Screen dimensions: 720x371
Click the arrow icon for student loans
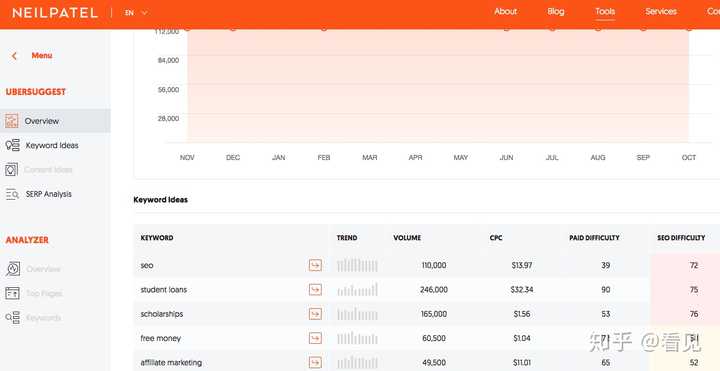(315, 290)
